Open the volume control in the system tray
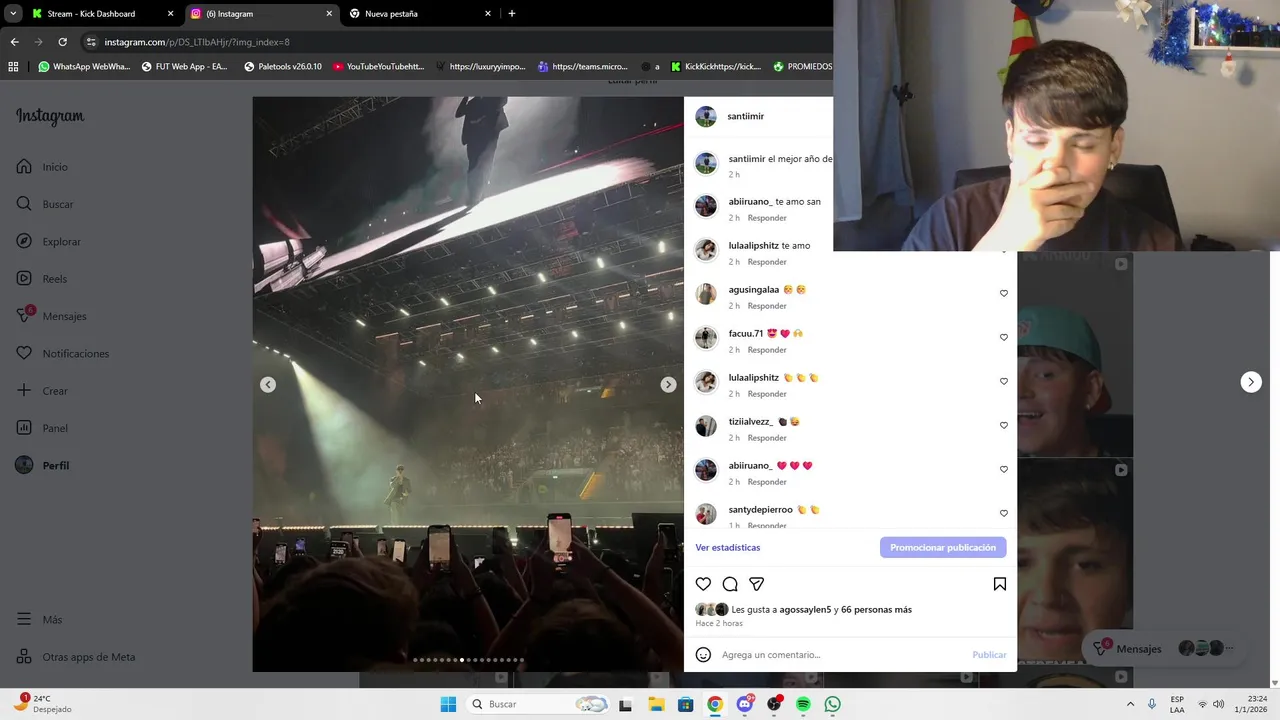The image size is (1280, 720). pos(1220,704)
